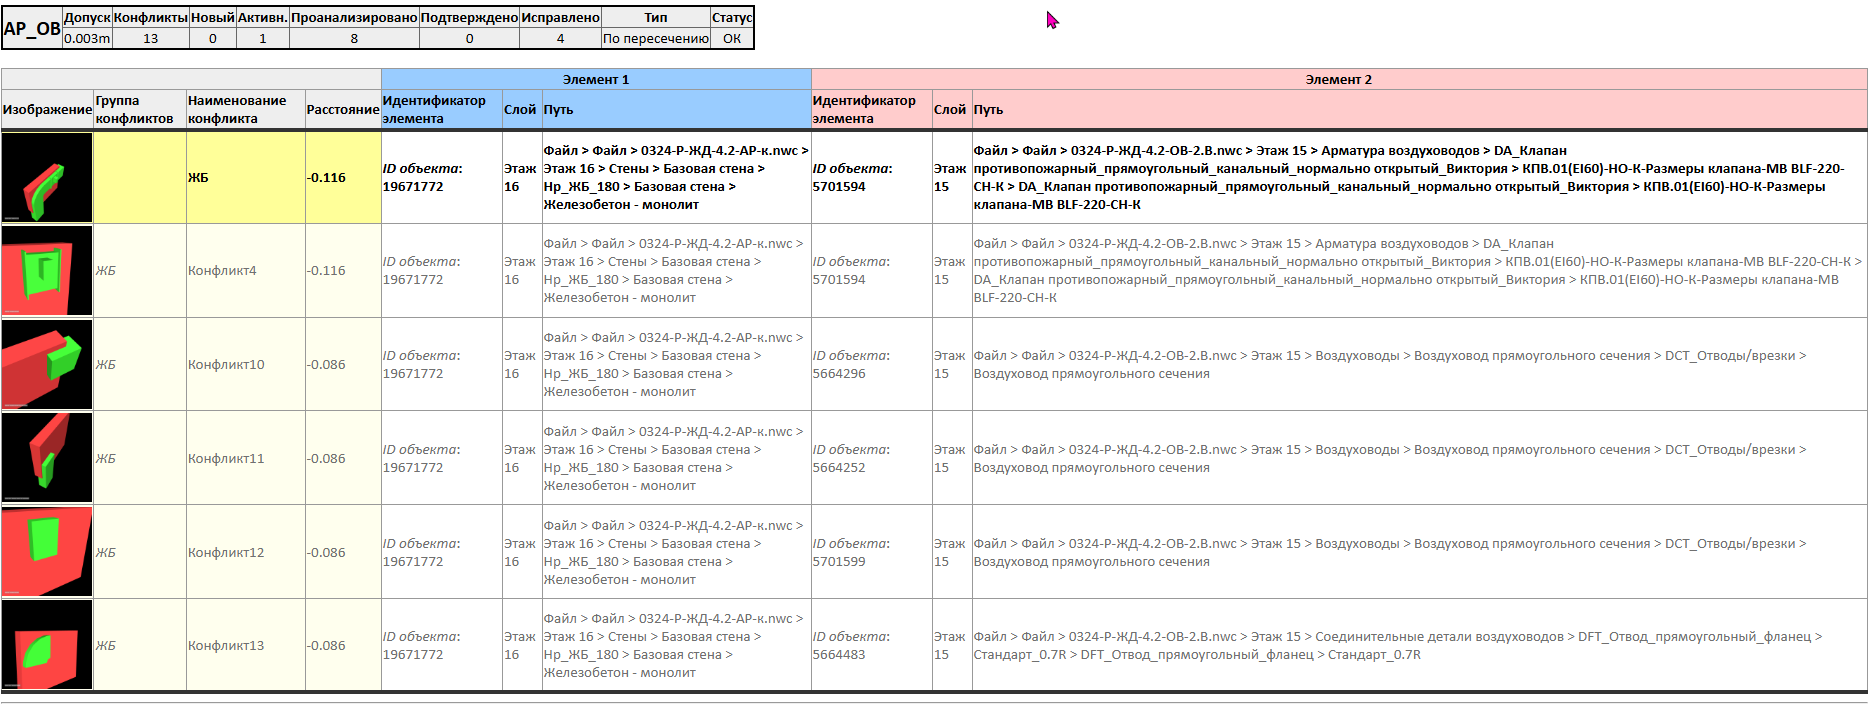
Task: Select the Конфликт10 name cell
Action: [245, 364]
